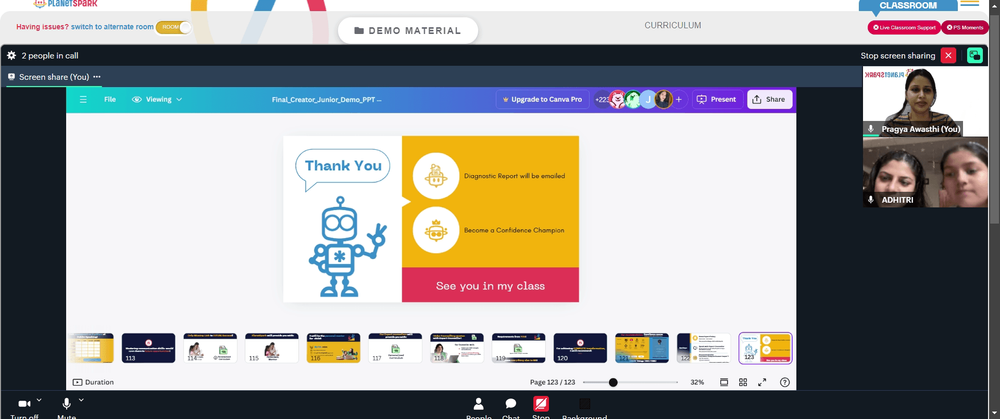Click the 32% zoom level value
The height and width of the screenshot is (419, 1000).
coord(697,382)
